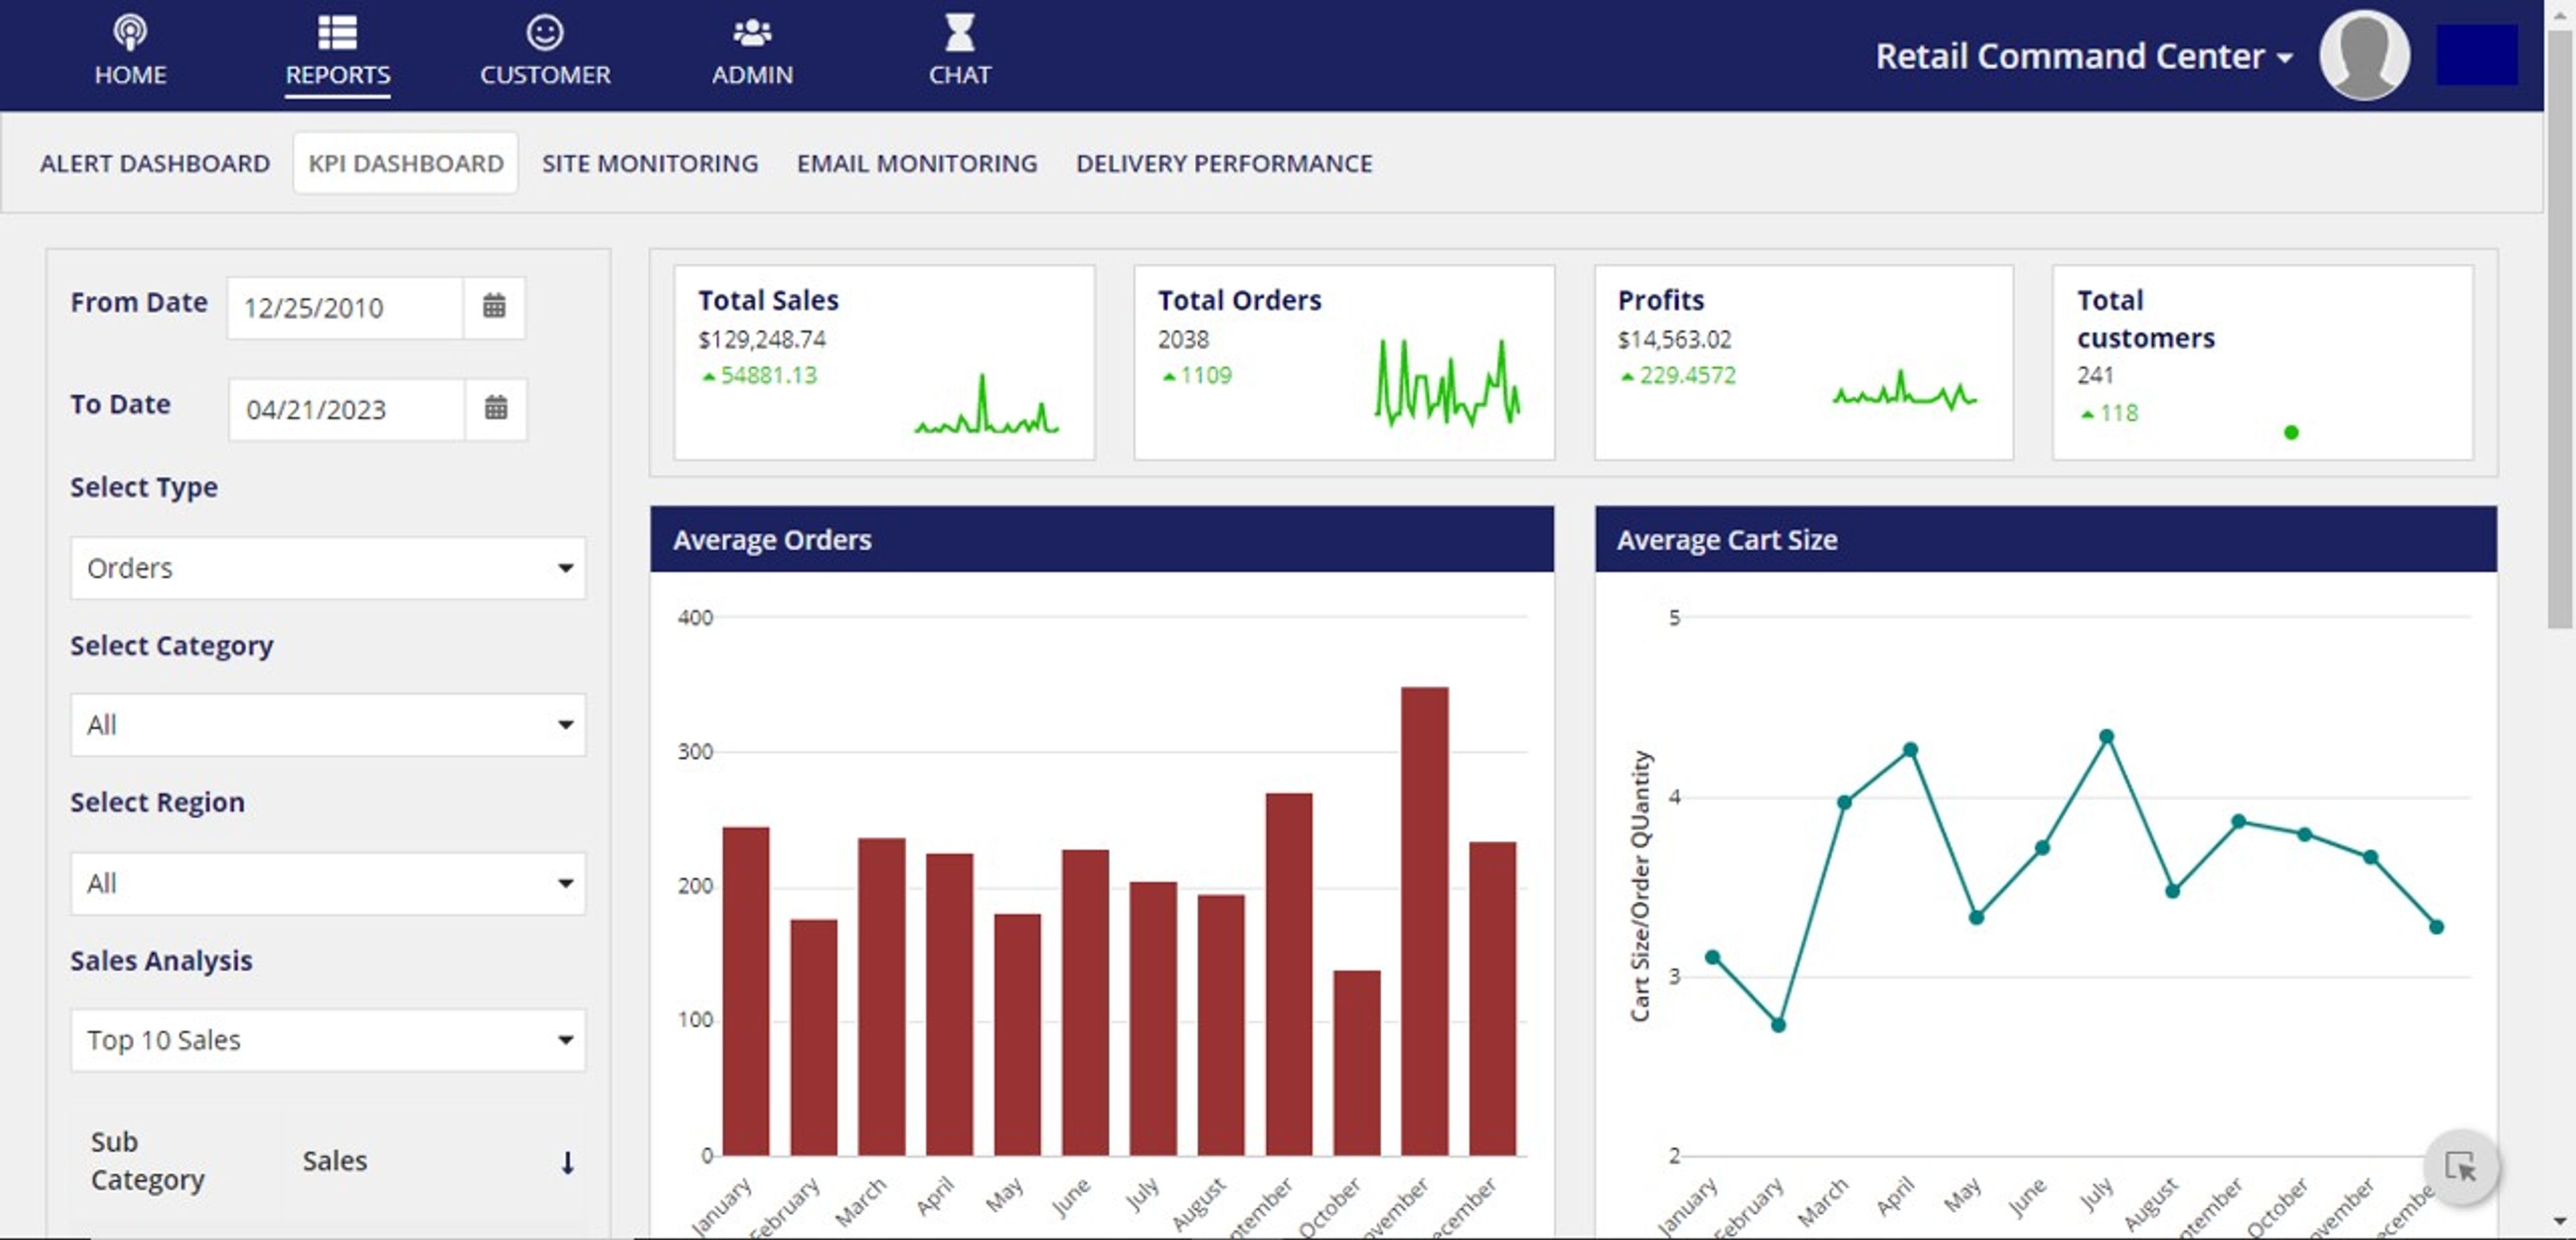Click the To Date input field

pyautogui.click(x=346, y=409)
